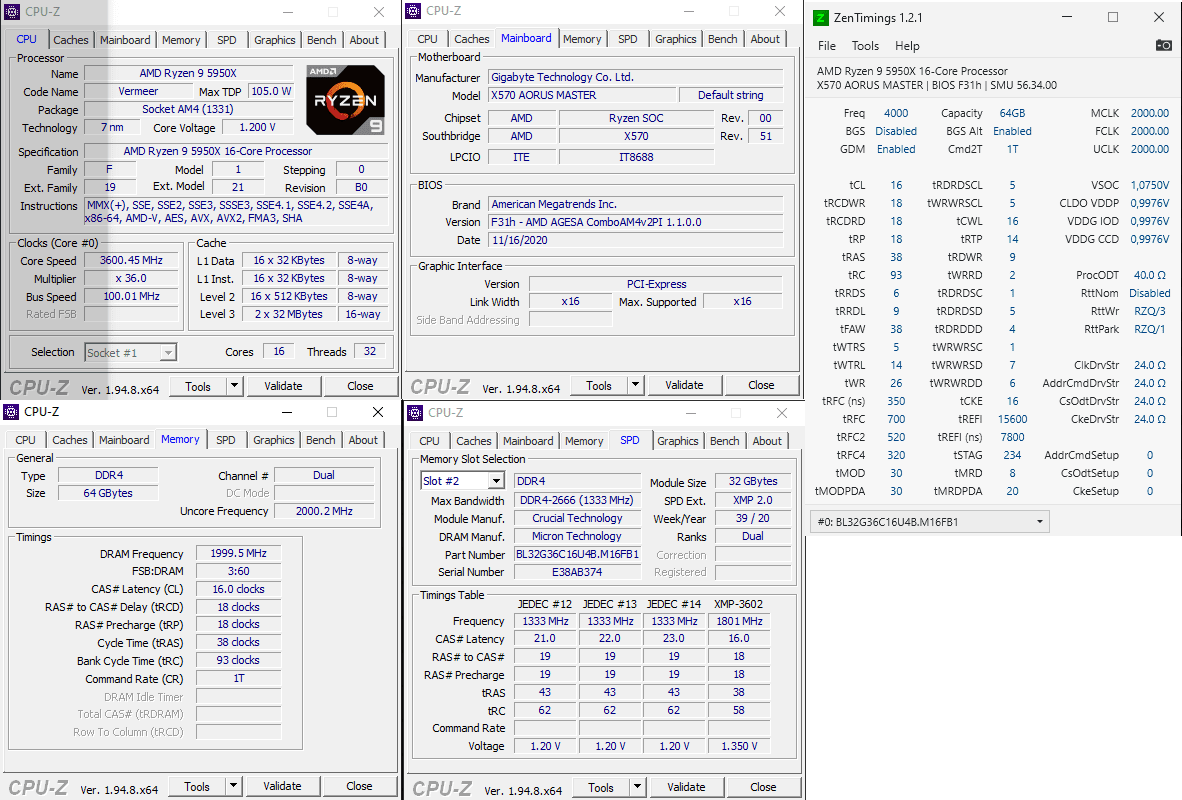The width and height of the screenshot is (1182, 800).
Task: Click the ZenTimings screenshot camera icon
Action: [x=1163, y=45]
